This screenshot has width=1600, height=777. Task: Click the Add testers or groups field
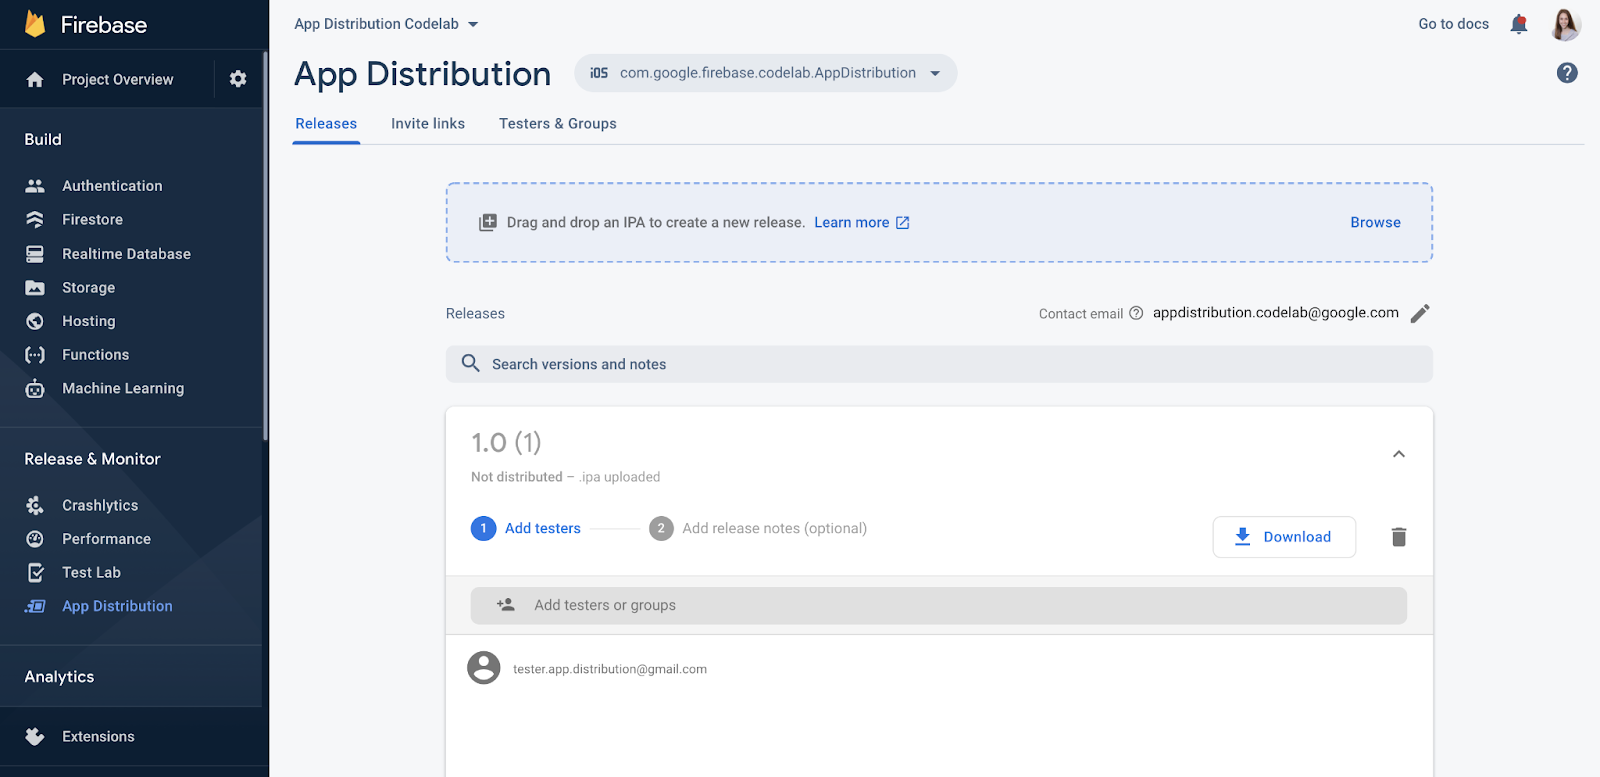[x=939, y=605]
